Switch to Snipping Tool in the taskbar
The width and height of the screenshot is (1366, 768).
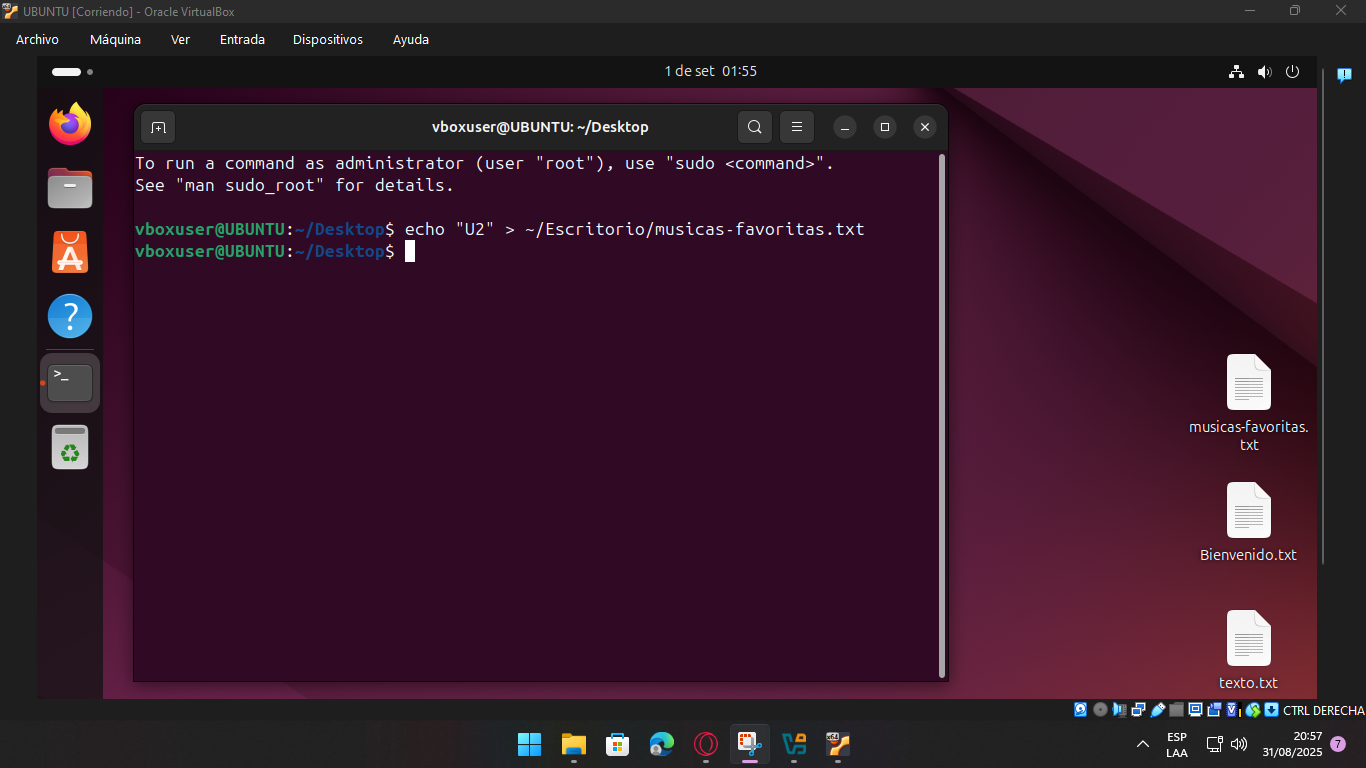point(750,743)
